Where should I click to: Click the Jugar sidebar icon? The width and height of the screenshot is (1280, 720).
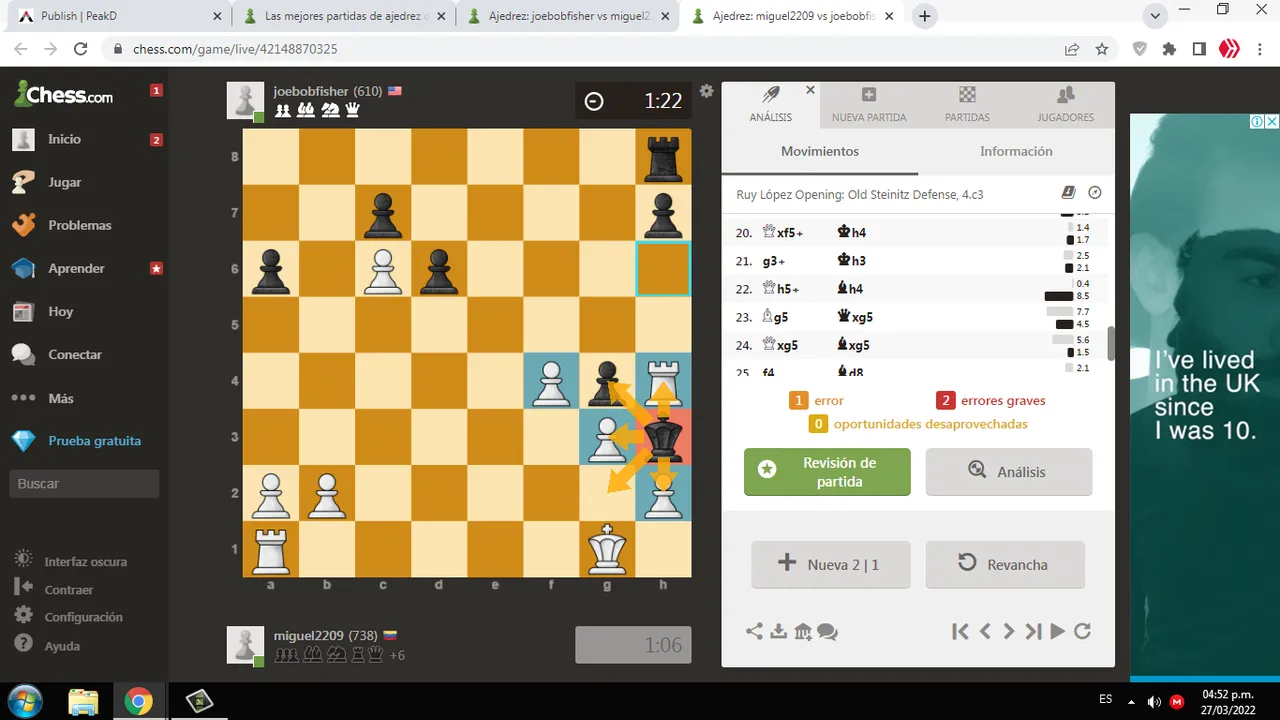tap(23, 182)
